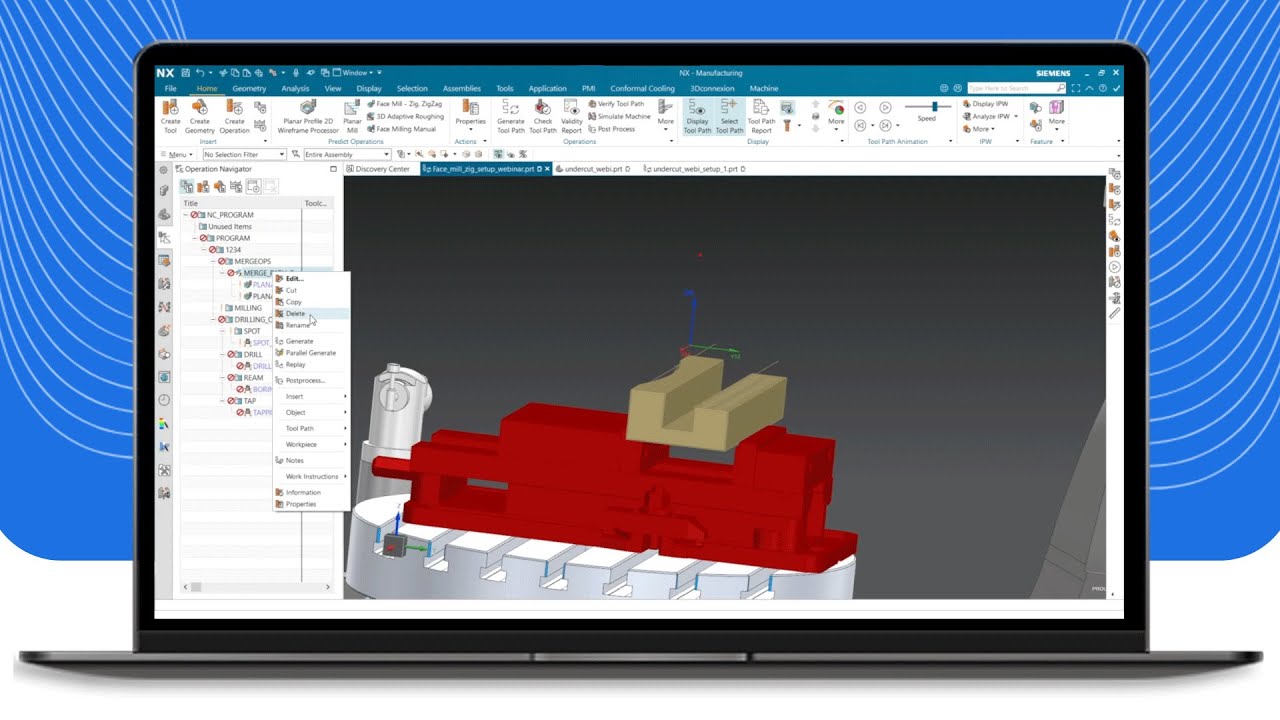Open the Work Instructions submenu
The image size is (1280, 720).
coord(312,476)
